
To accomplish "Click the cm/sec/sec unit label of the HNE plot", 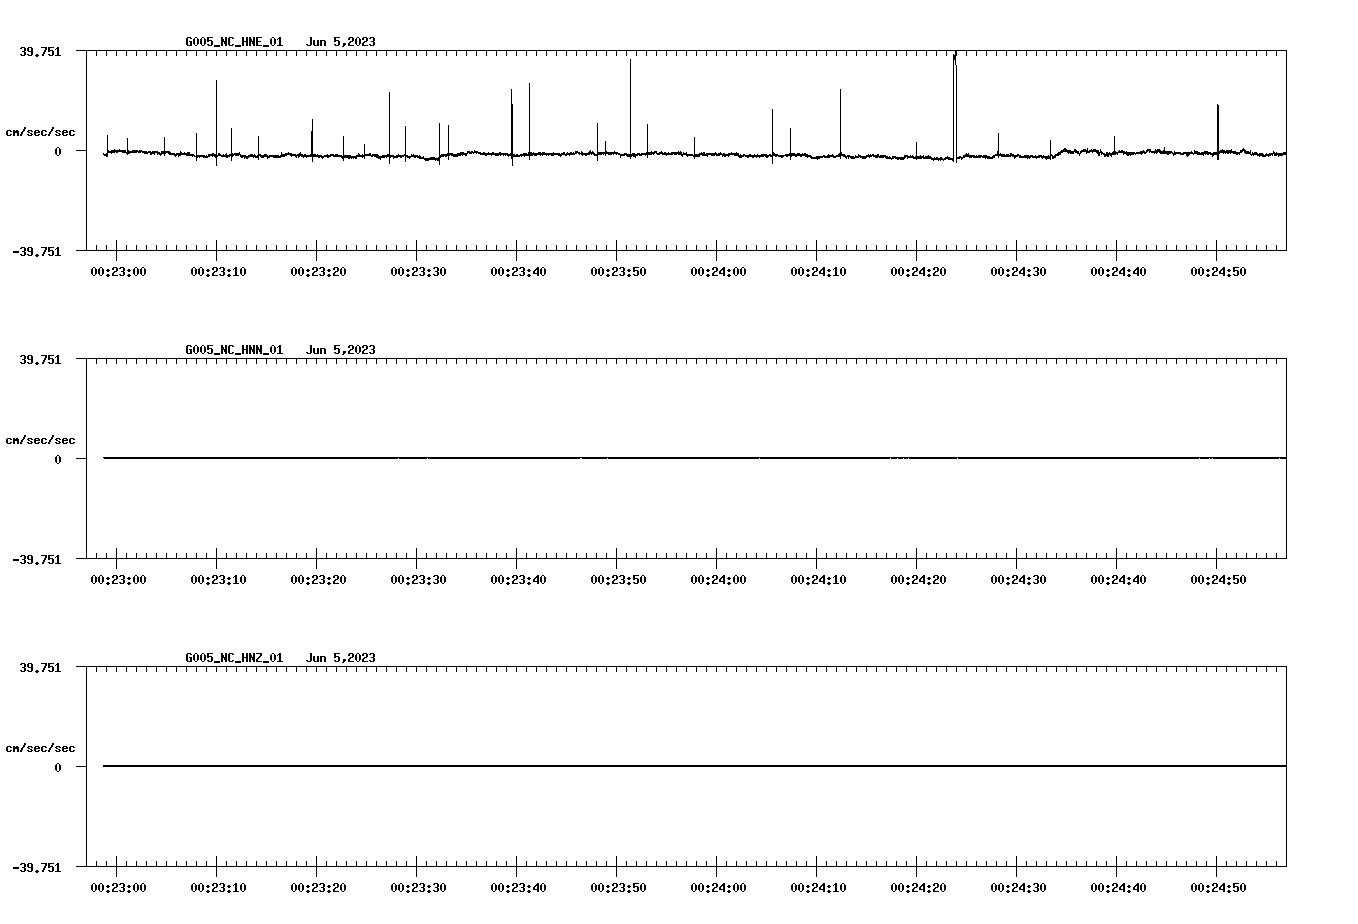I will tap(41, 132).
